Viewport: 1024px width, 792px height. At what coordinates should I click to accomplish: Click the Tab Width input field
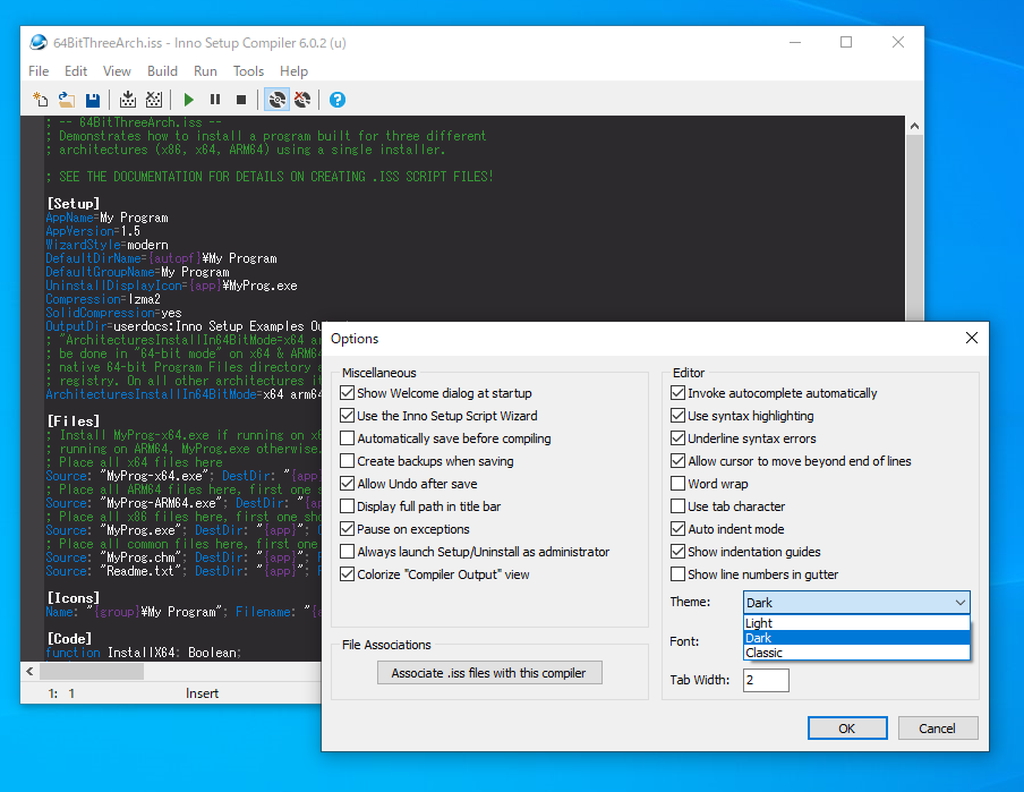click(765, 680)
